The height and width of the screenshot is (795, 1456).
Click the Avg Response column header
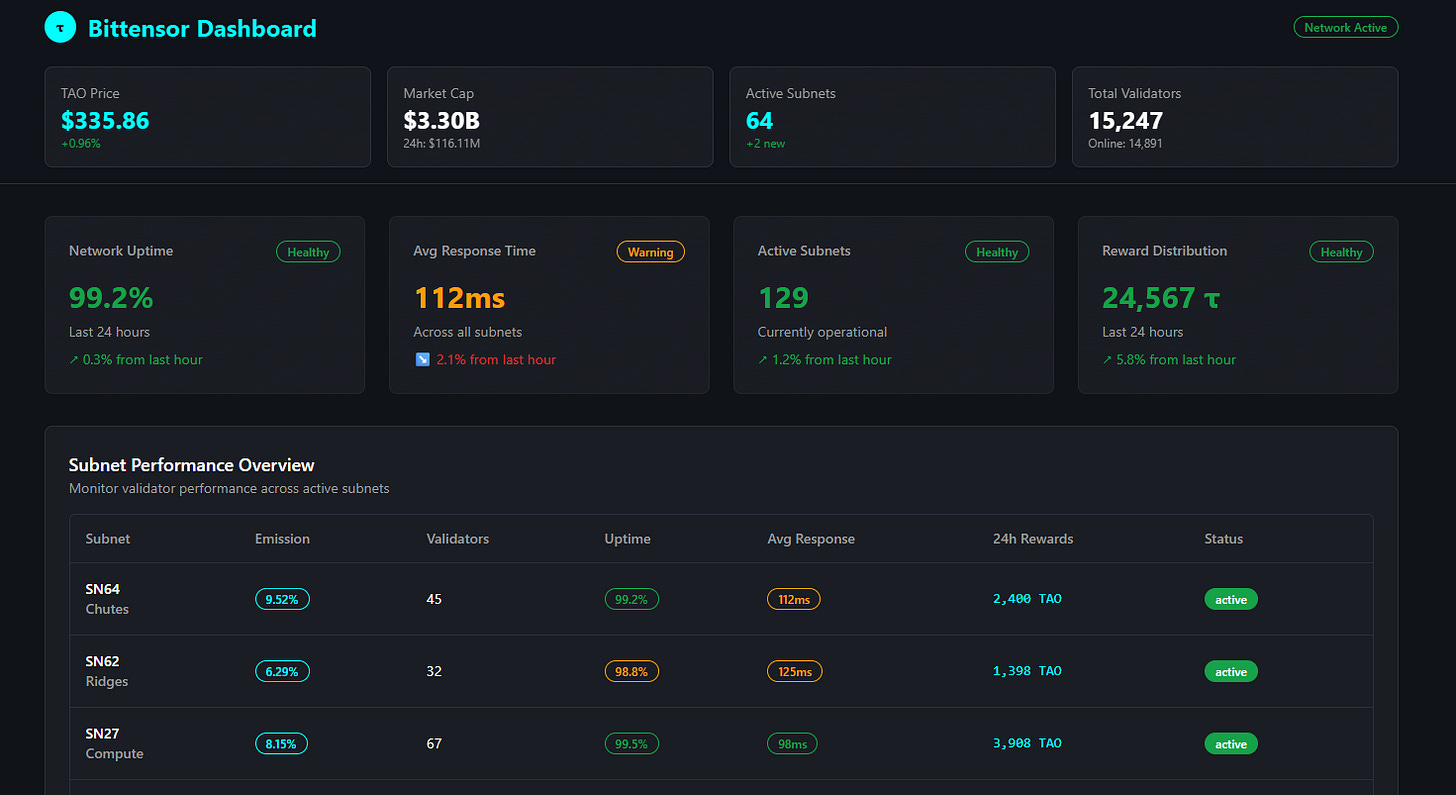point(811,539)
